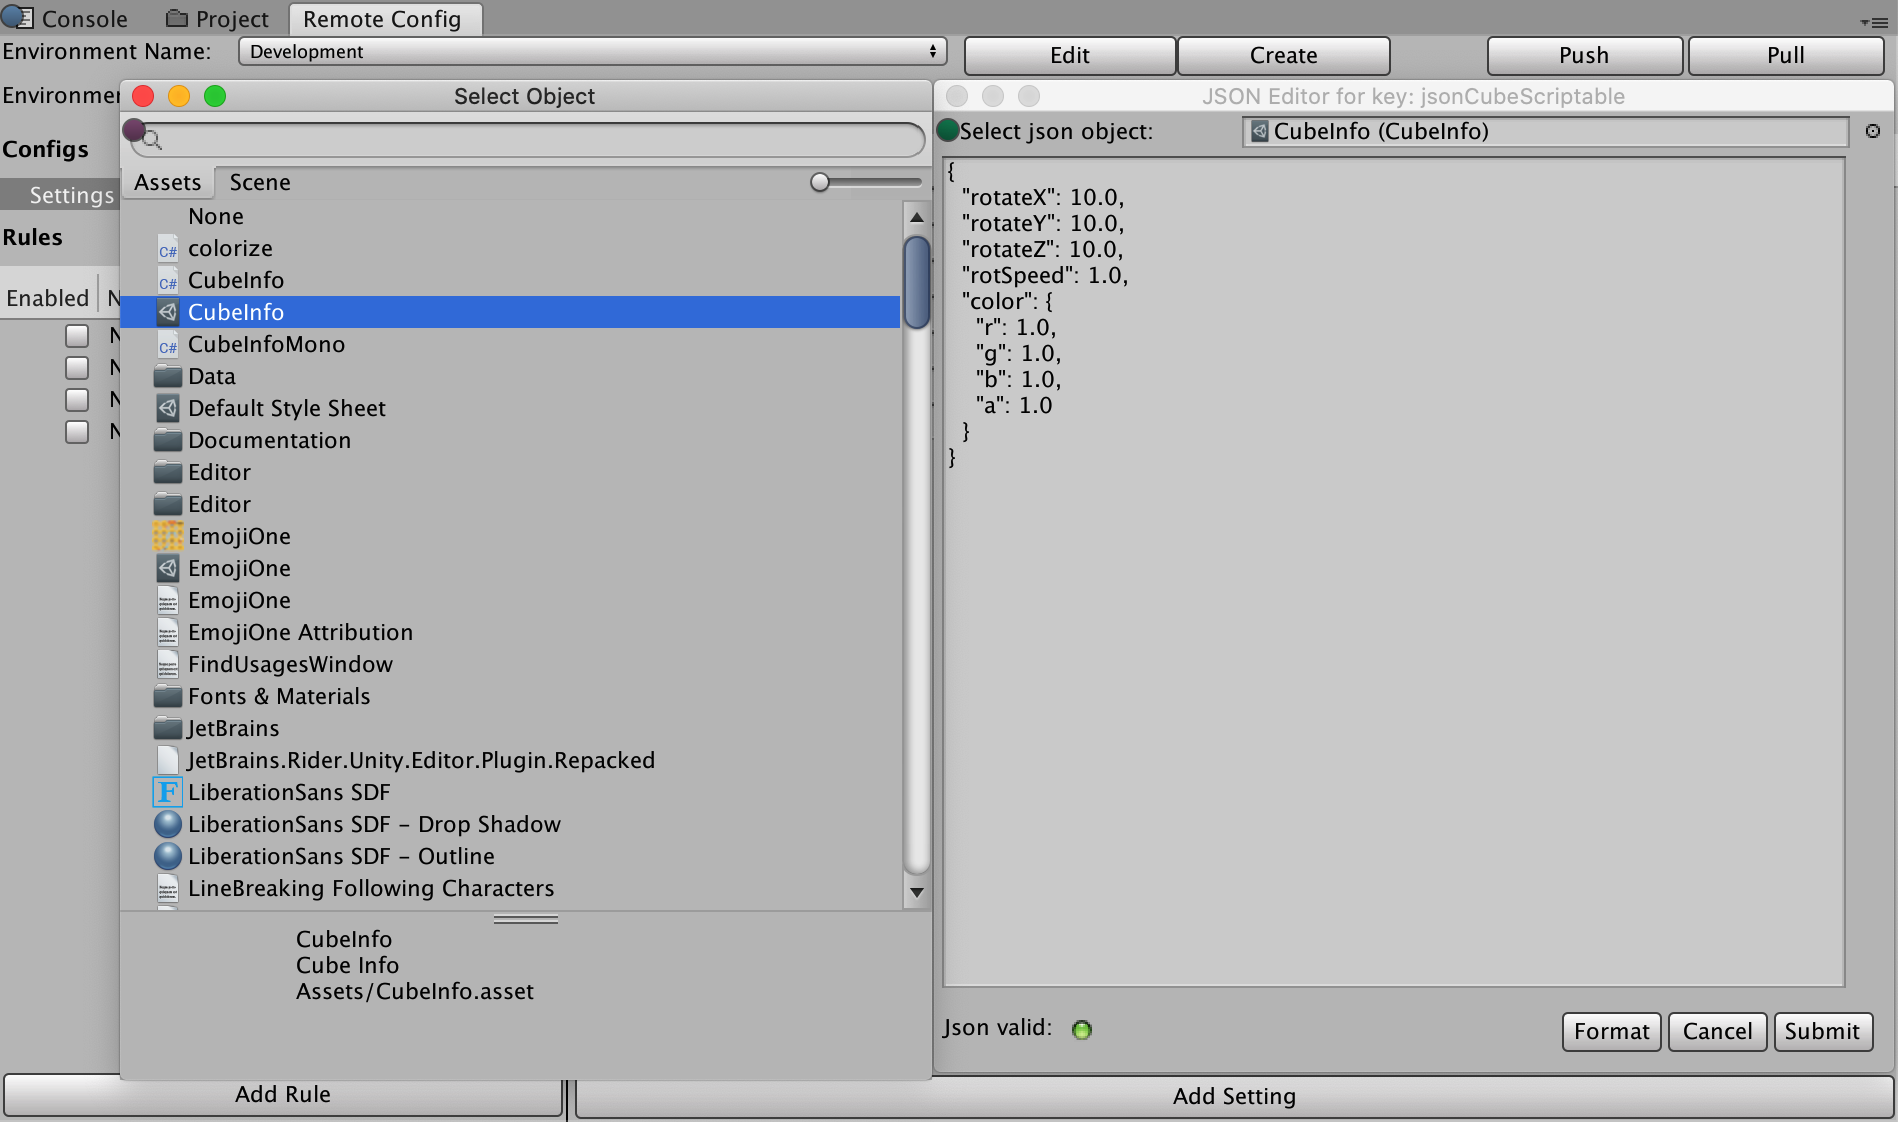Click the object picker circle next to CubeInfo field
1898x1122 pixels.
pyautogui.click(x=1872, y=131)
